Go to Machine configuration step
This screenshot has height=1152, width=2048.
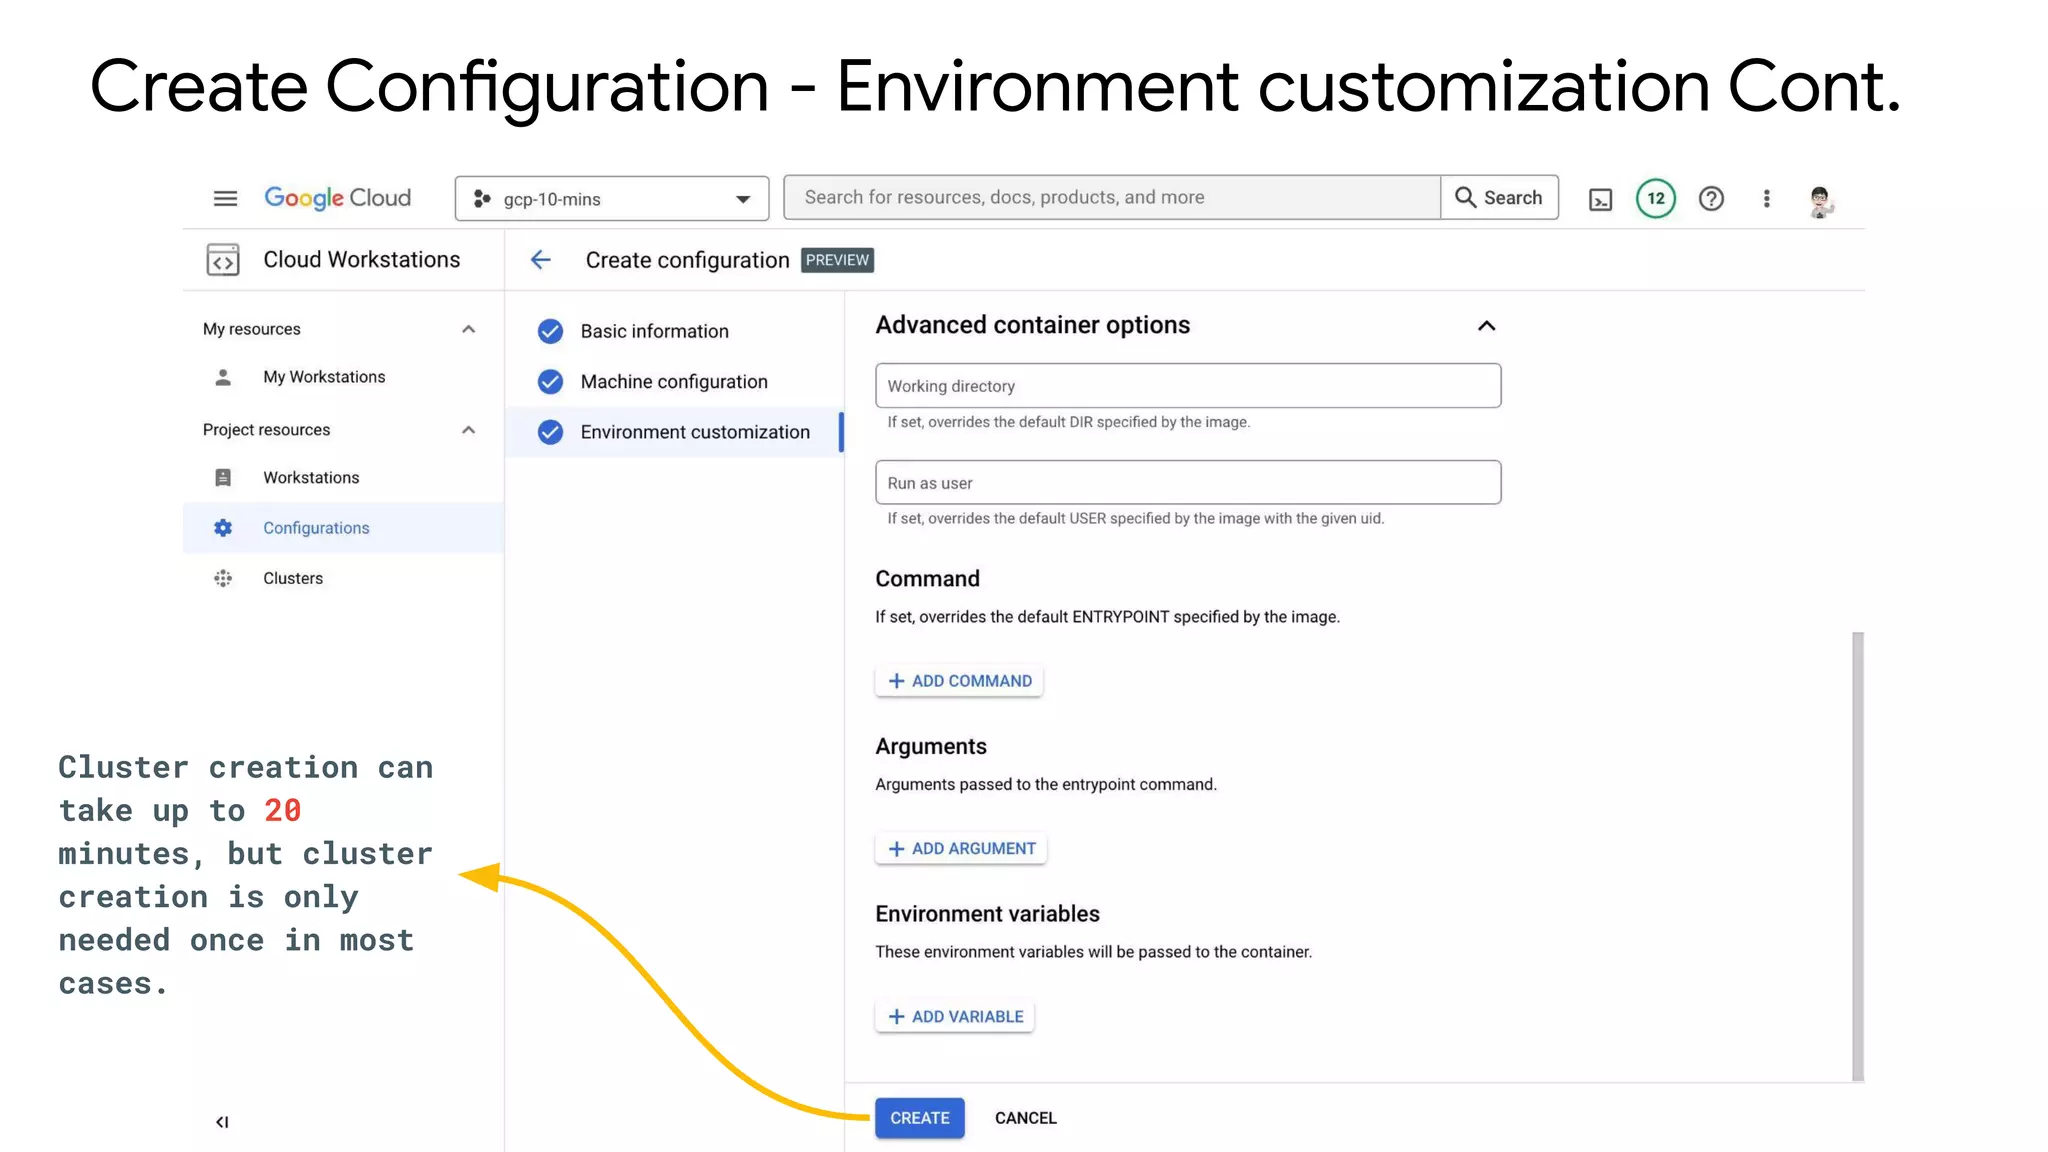point(674,381)
